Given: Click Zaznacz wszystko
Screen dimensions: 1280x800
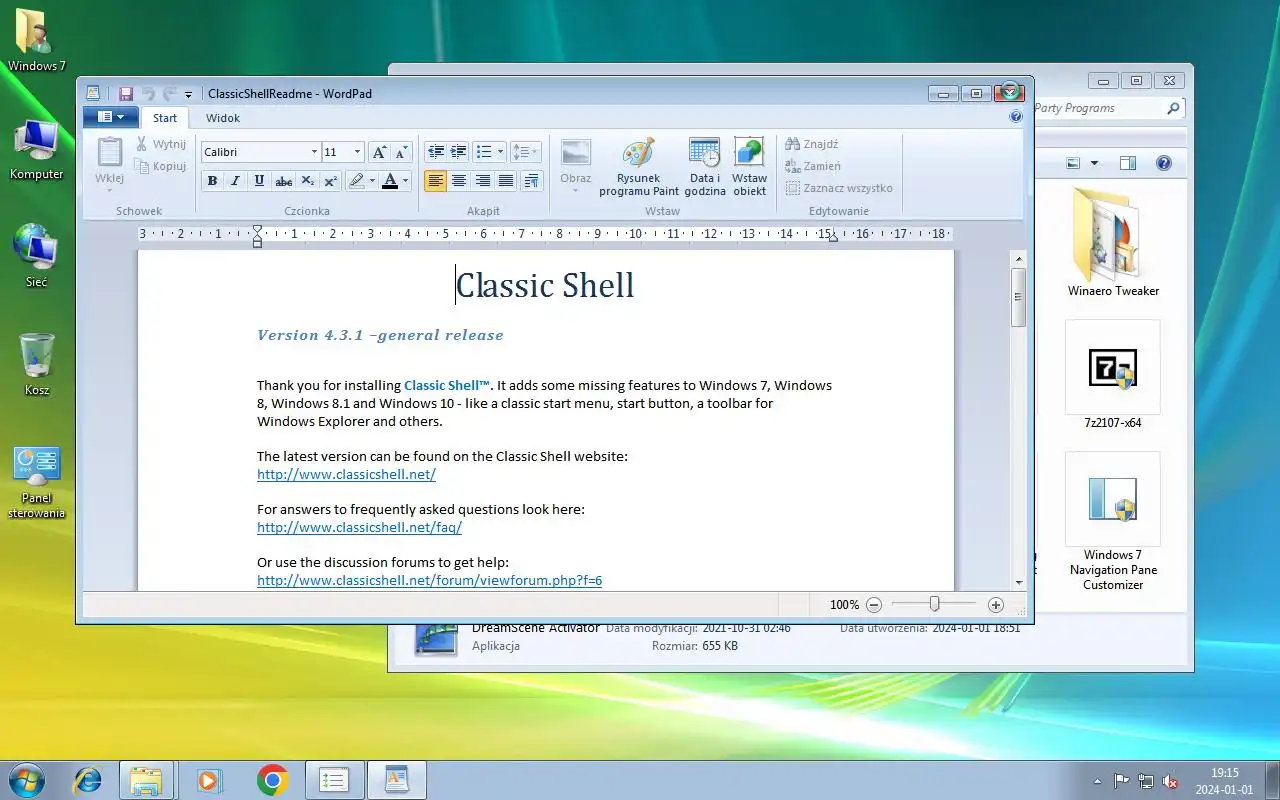Looking at the screenshot, I should (x=839, y=188).
